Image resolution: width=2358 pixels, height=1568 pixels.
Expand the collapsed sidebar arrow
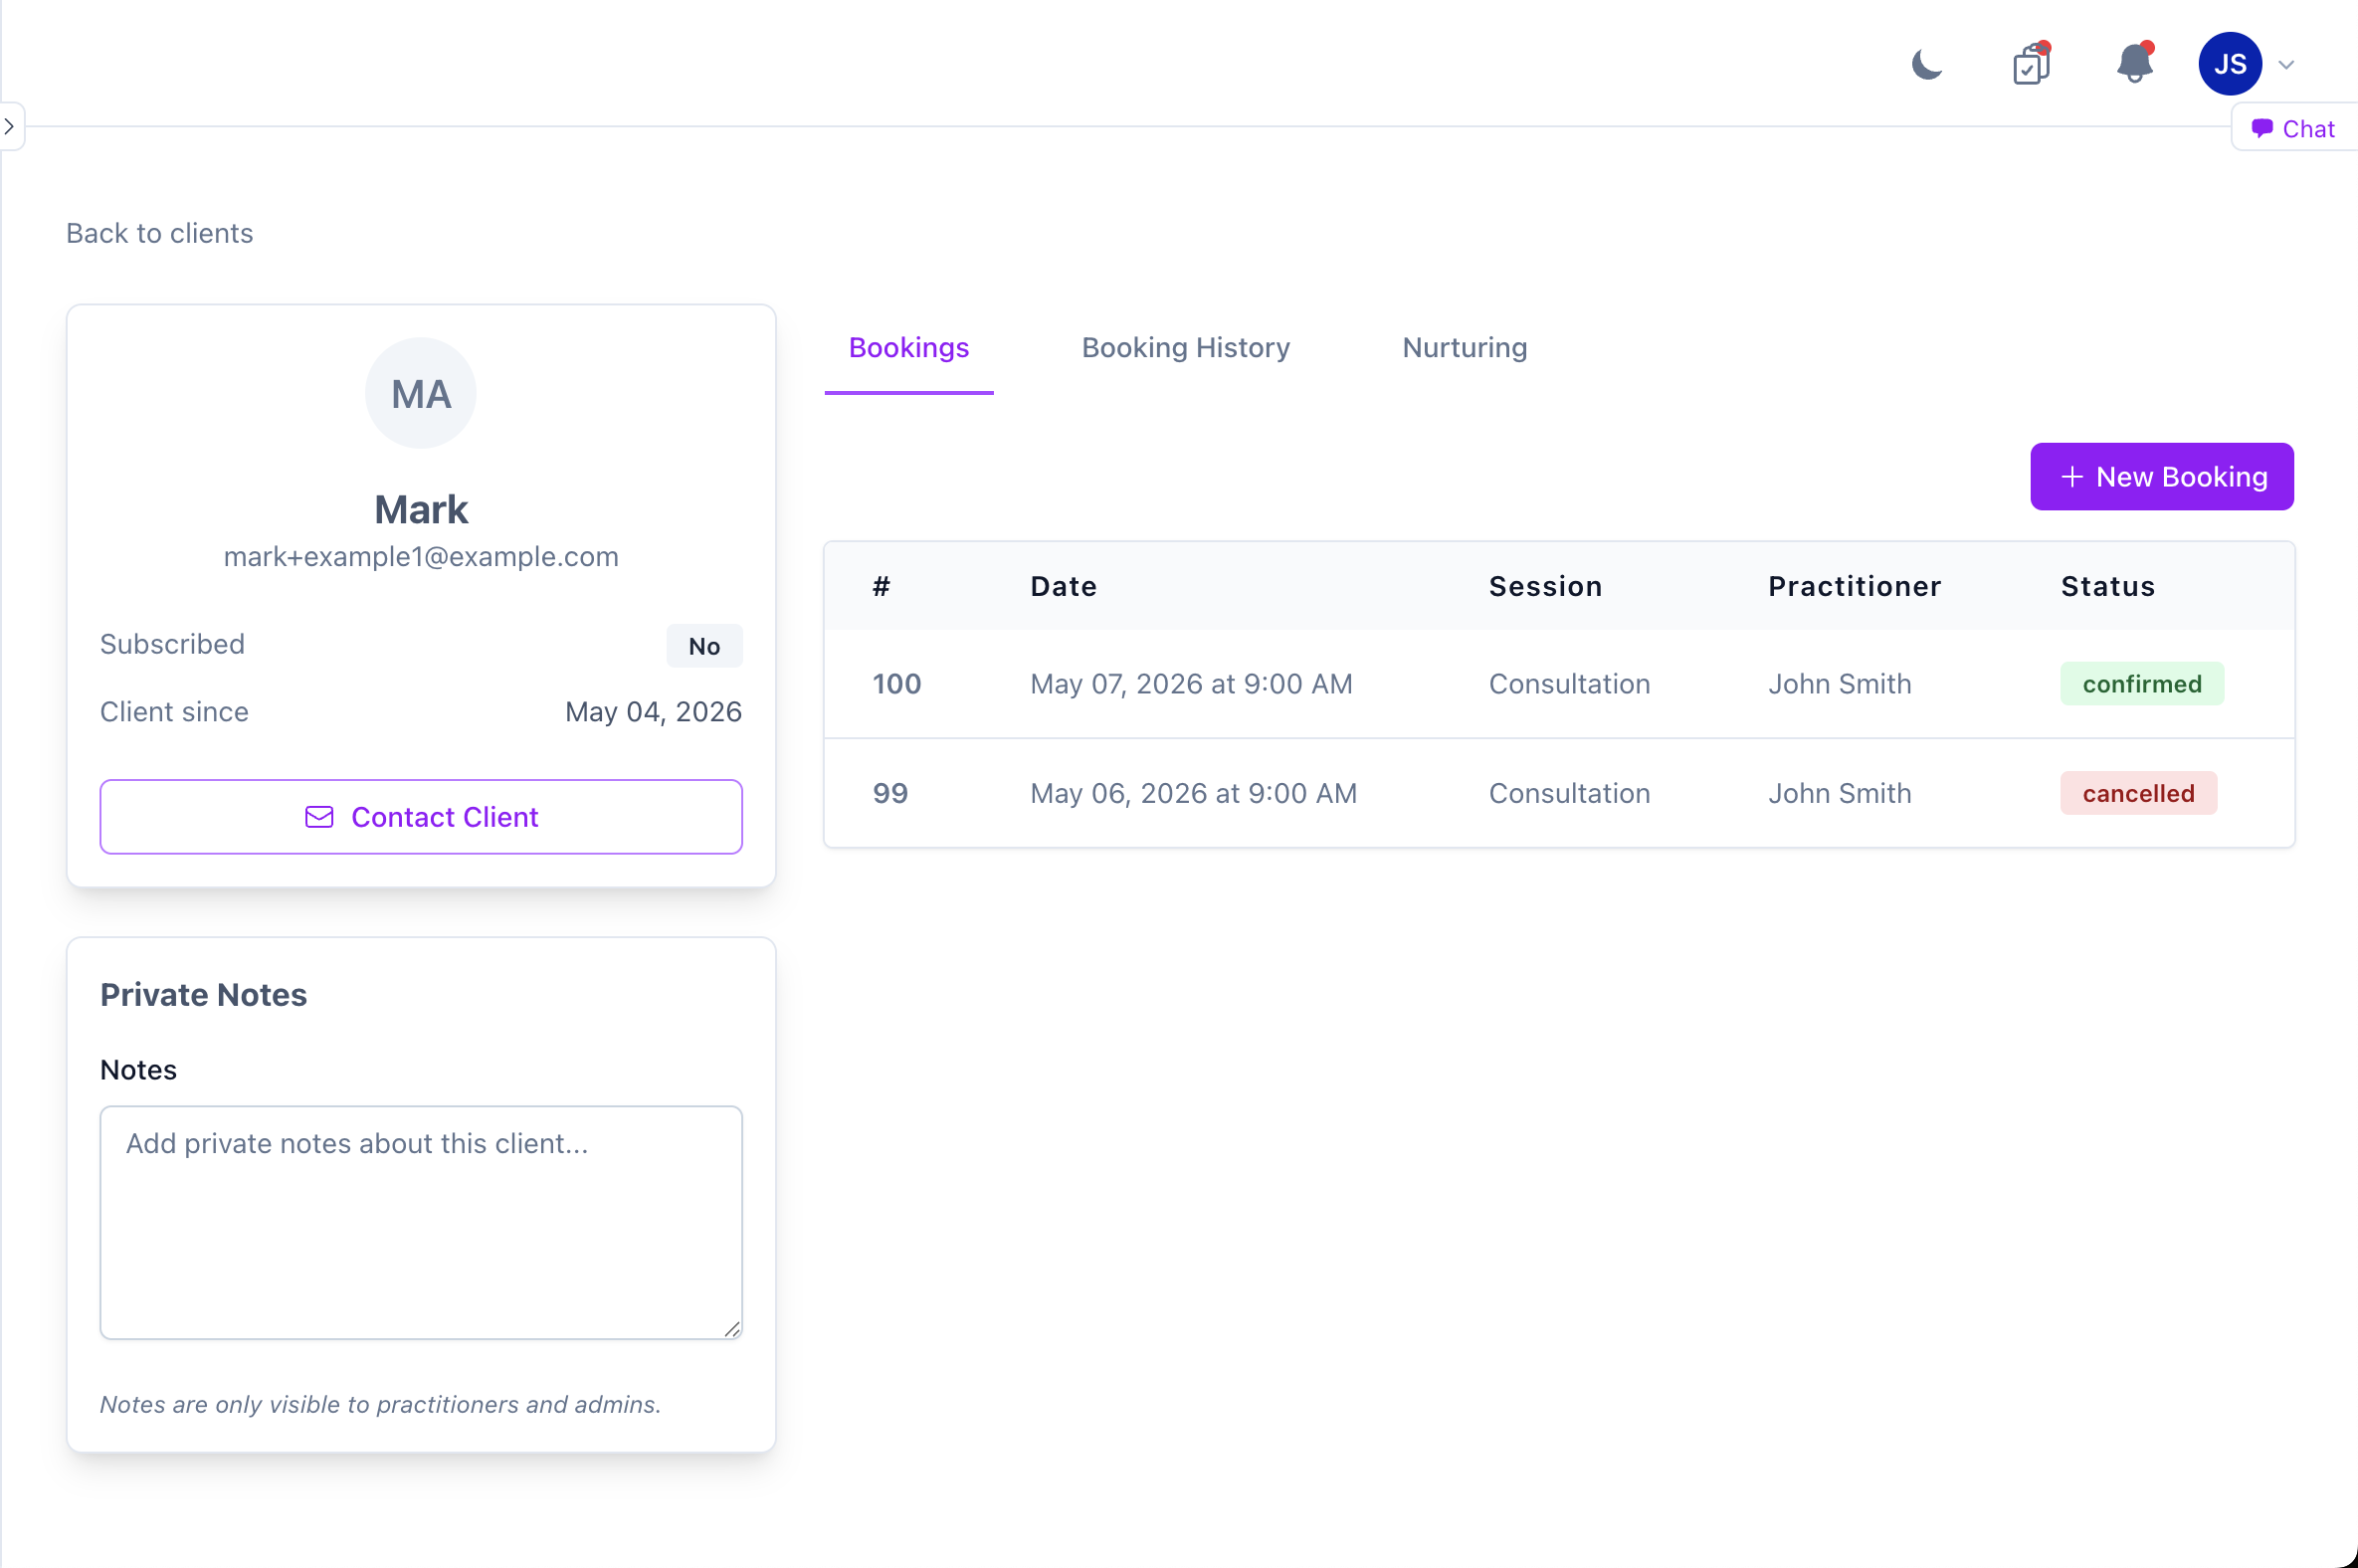pos(10,126)
